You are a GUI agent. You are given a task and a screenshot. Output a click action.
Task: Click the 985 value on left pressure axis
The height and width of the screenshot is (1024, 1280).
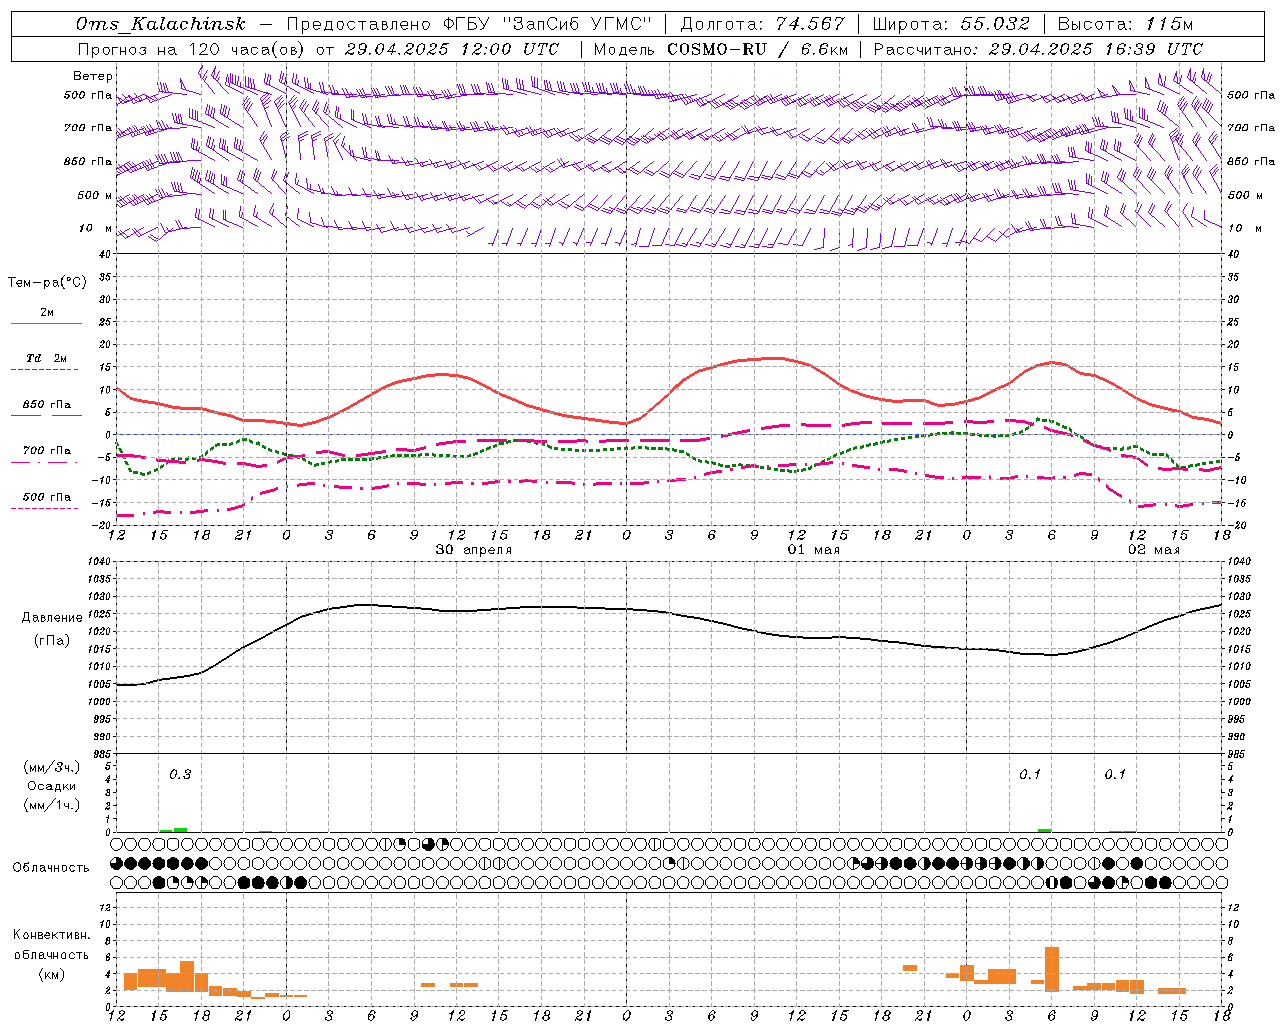click(103, 754)
